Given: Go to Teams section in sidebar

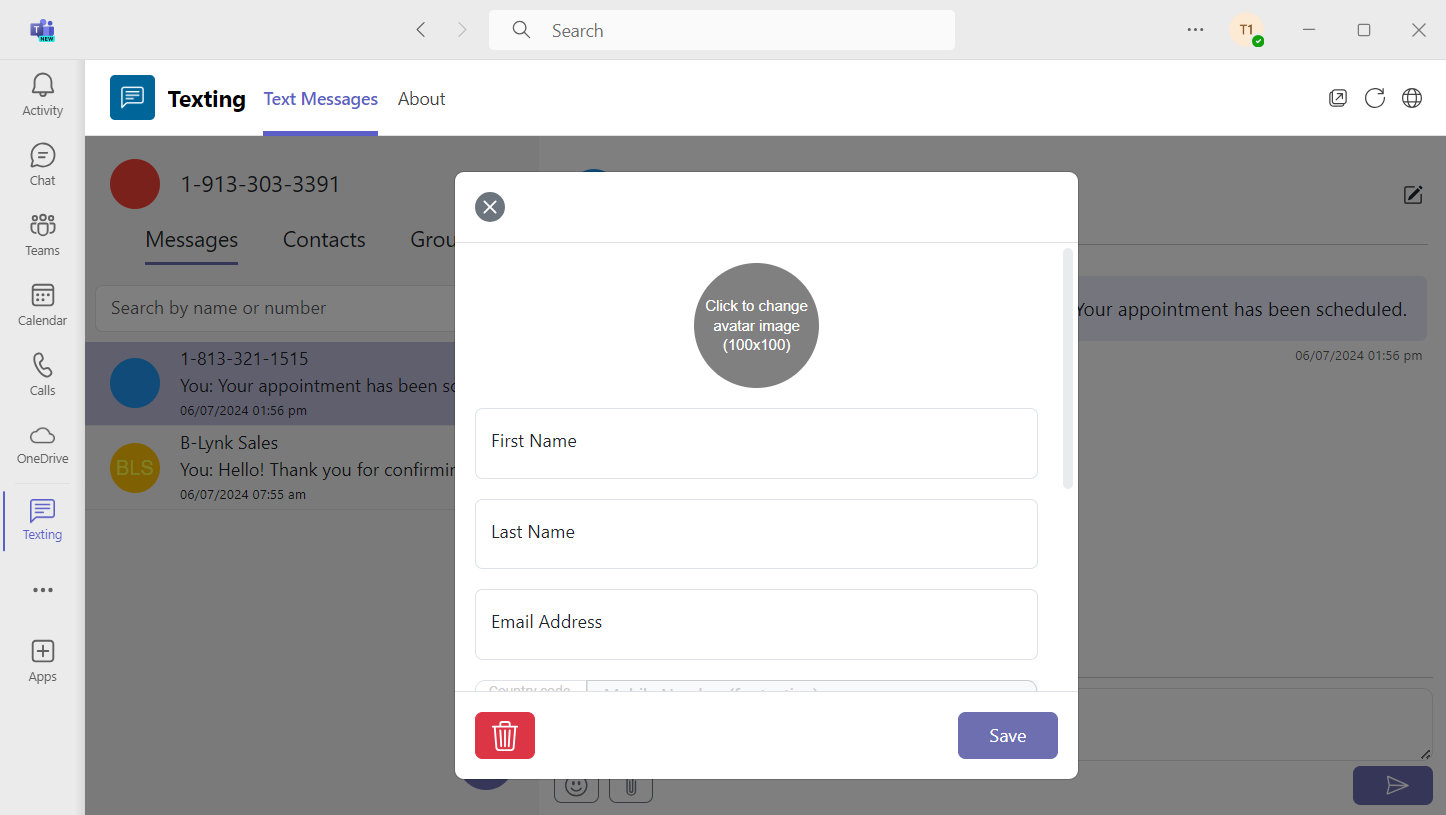Looking at the screenshot, I should (x=42, y=235).
